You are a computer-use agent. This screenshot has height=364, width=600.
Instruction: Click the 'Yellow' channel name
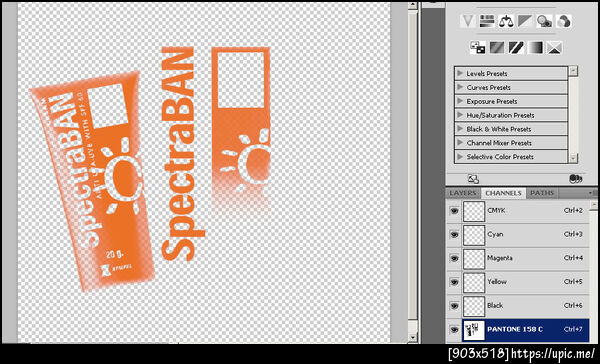tap(497, 282)
